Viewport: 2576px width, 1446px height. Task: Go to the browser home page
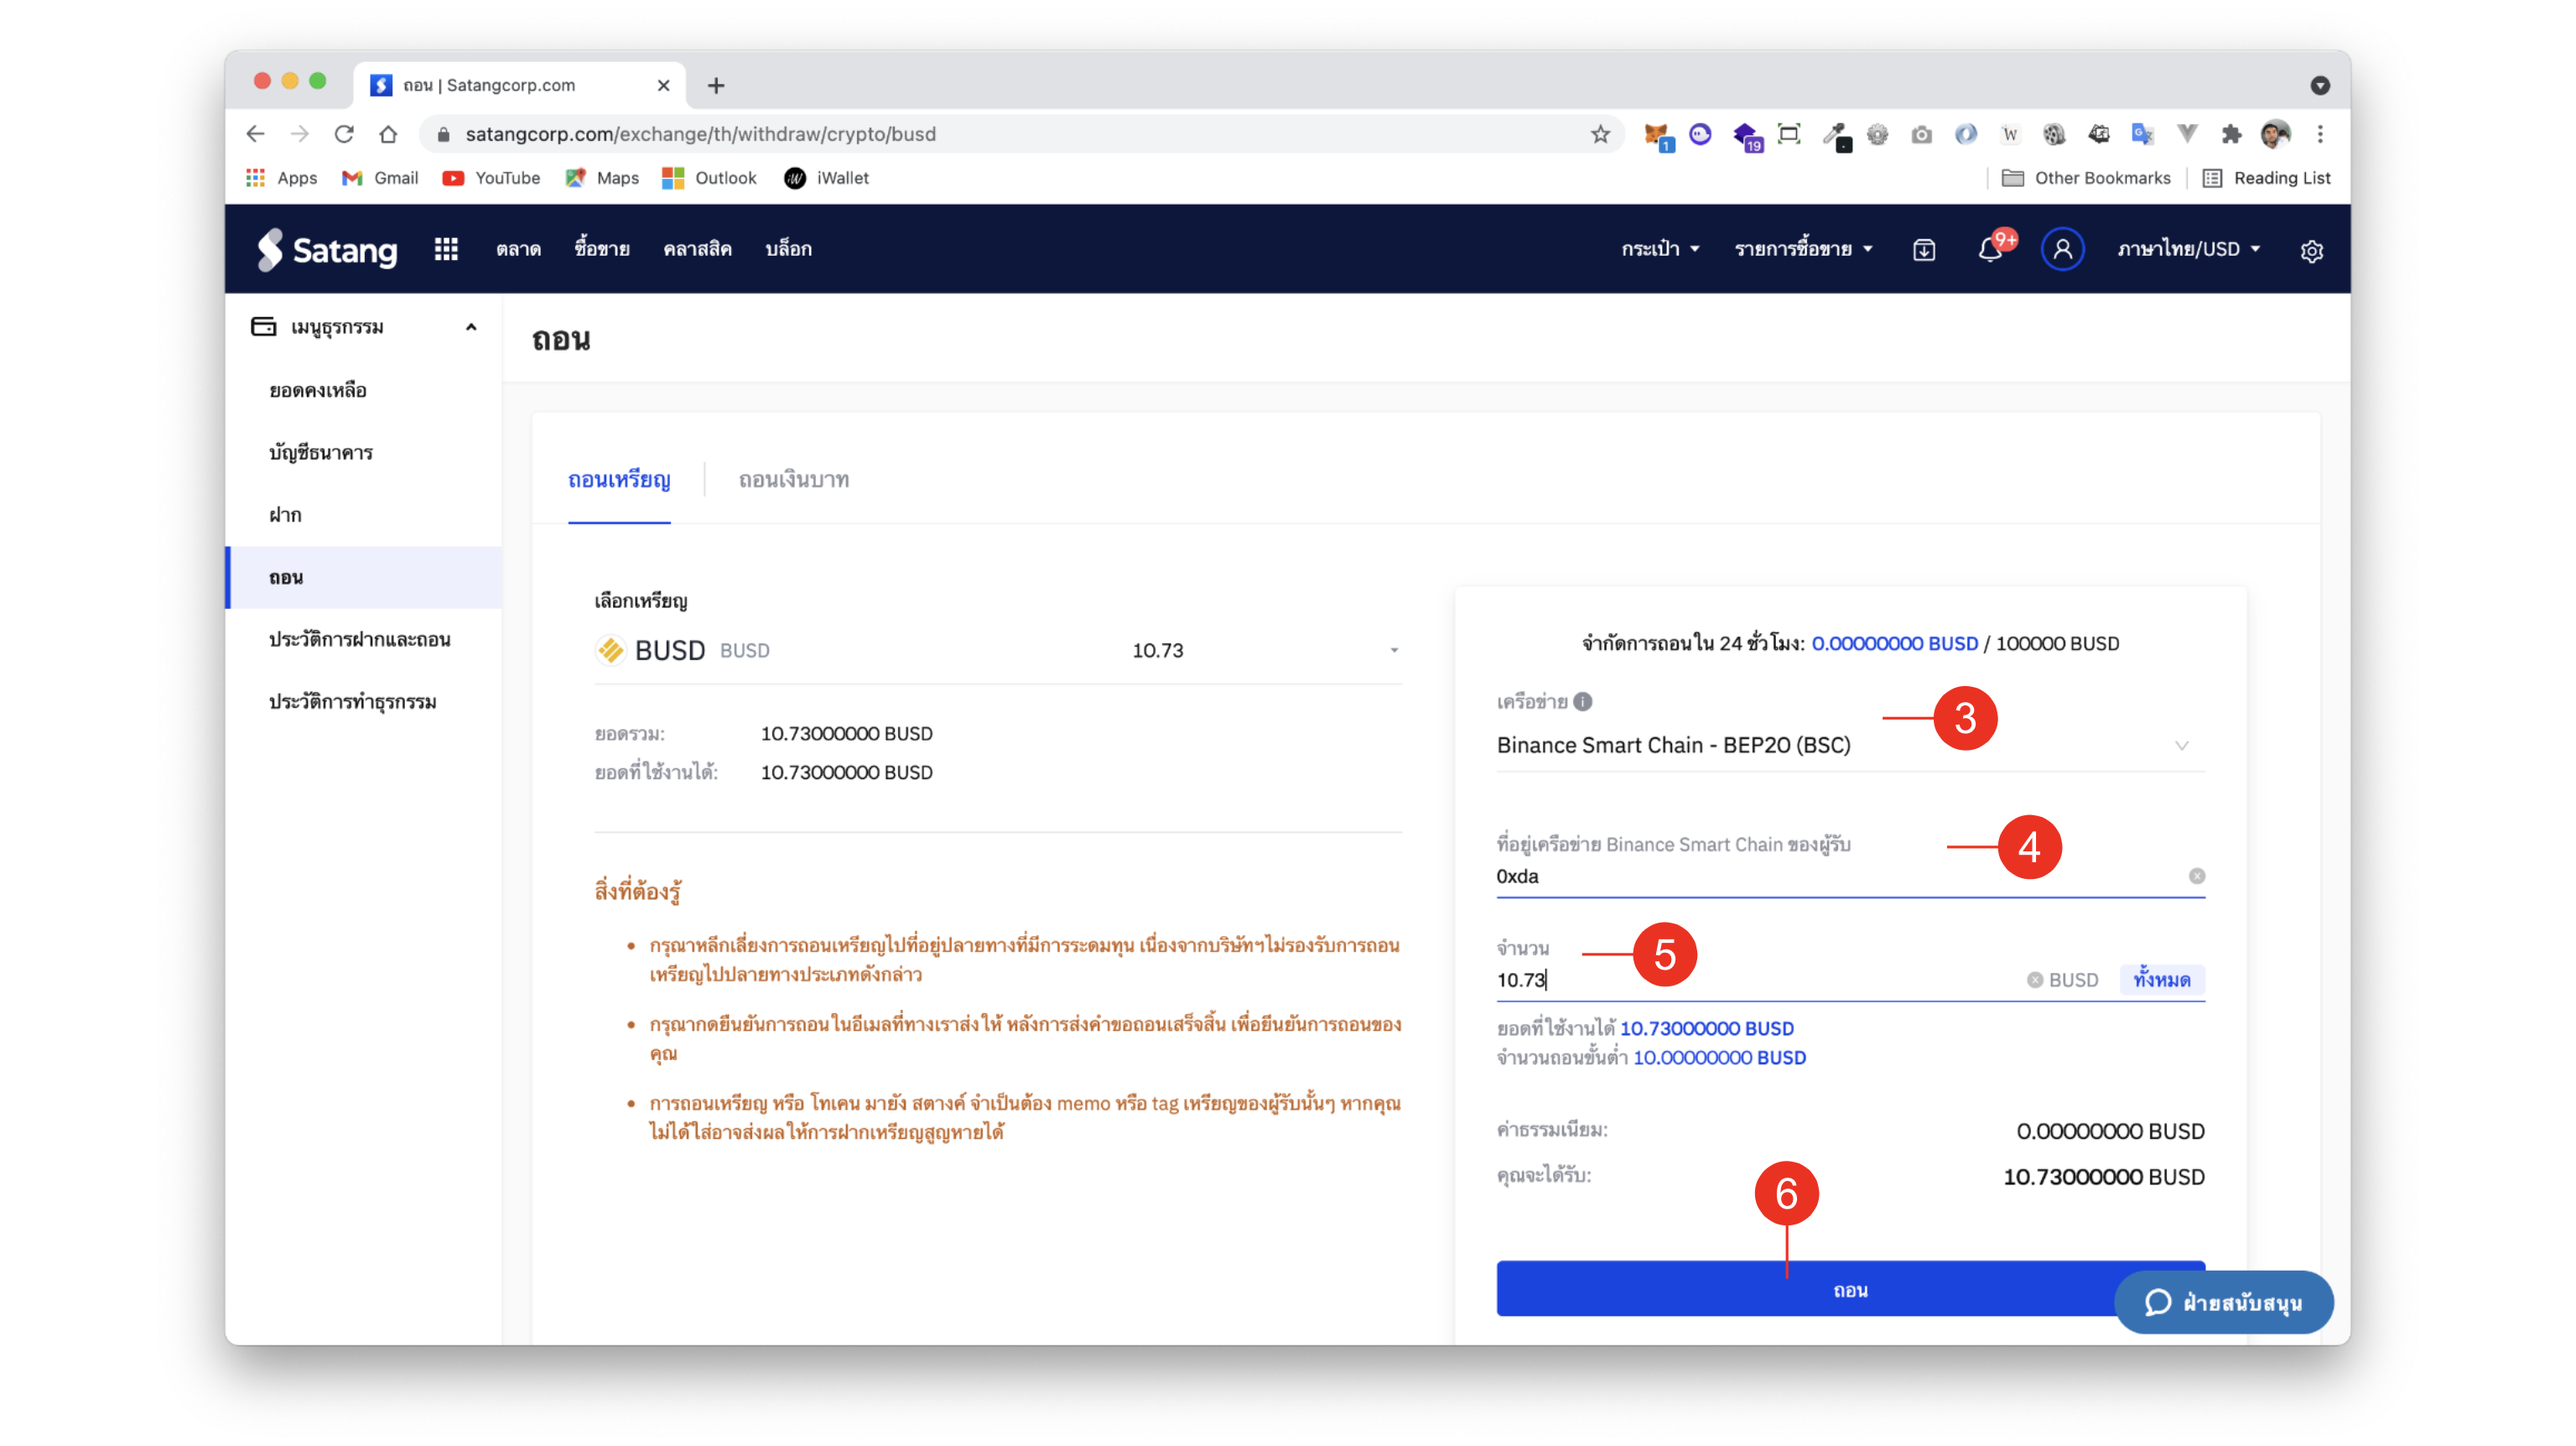[388, 134]
